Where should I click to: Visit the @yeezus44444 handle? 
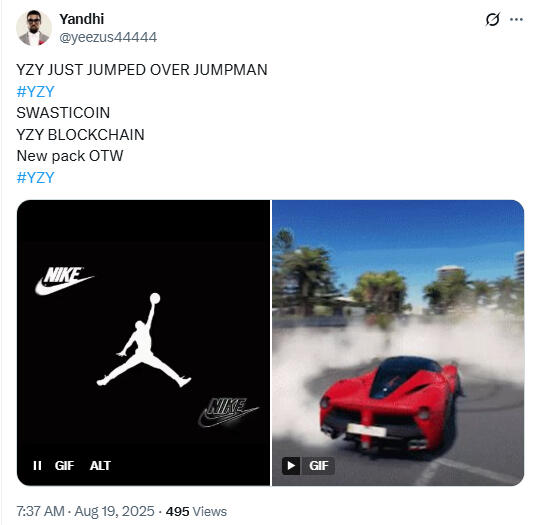[x=108, y=37]
